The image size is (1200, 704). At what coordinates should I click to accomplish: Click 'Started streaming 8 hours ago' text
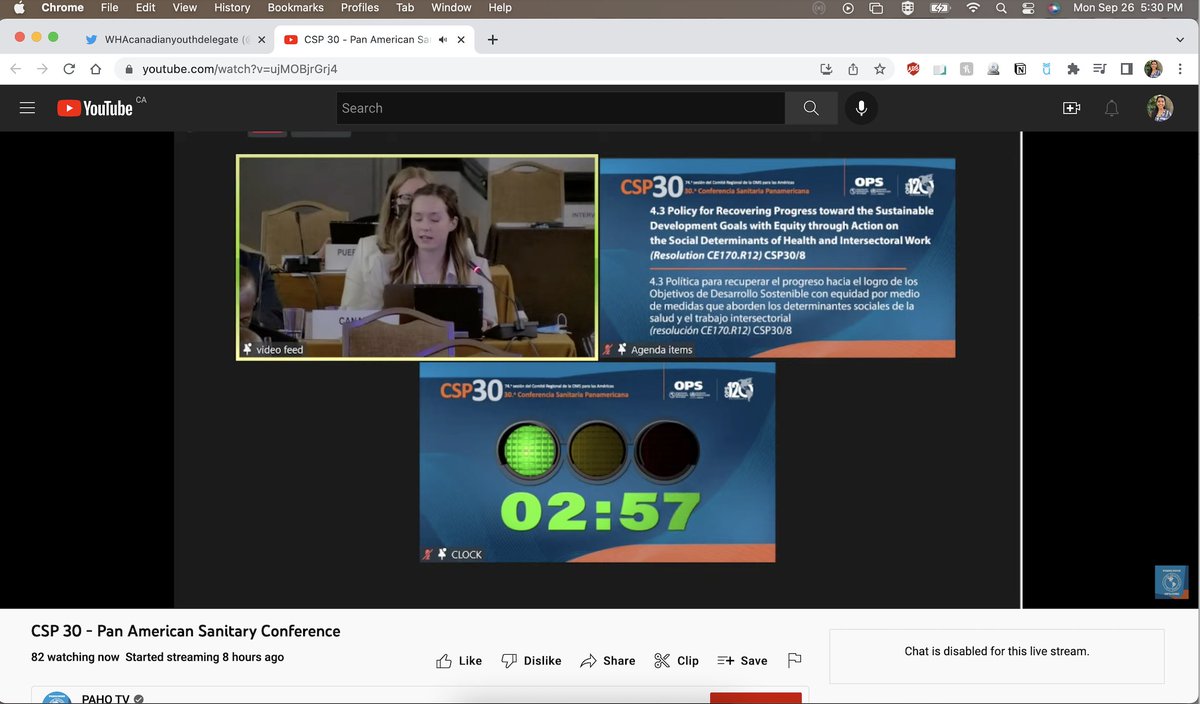coord(204,657)
